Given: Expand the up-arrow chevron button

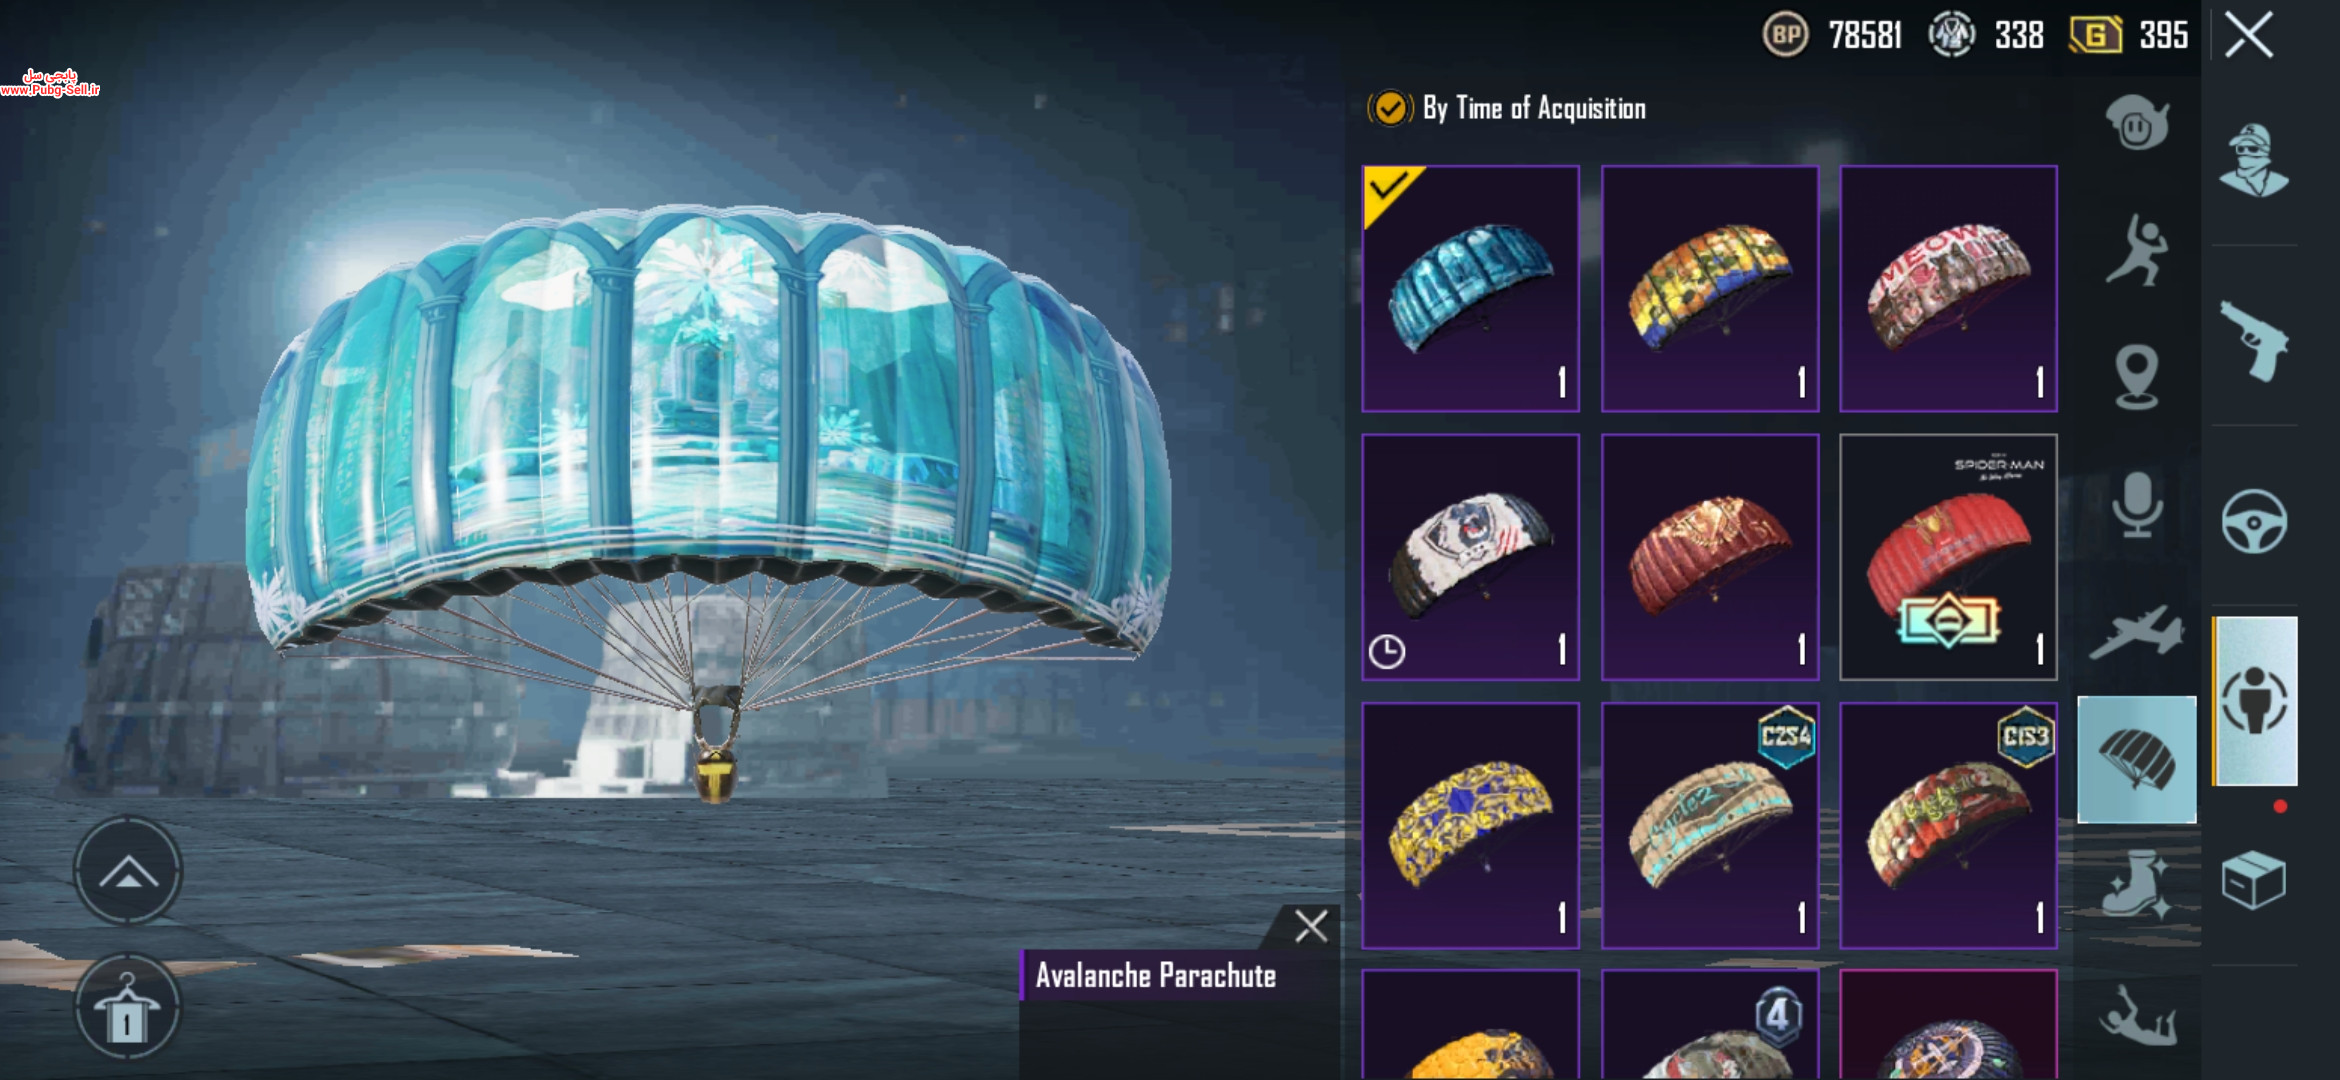Looking at the screenshot, I should click(x=128, y=871).
